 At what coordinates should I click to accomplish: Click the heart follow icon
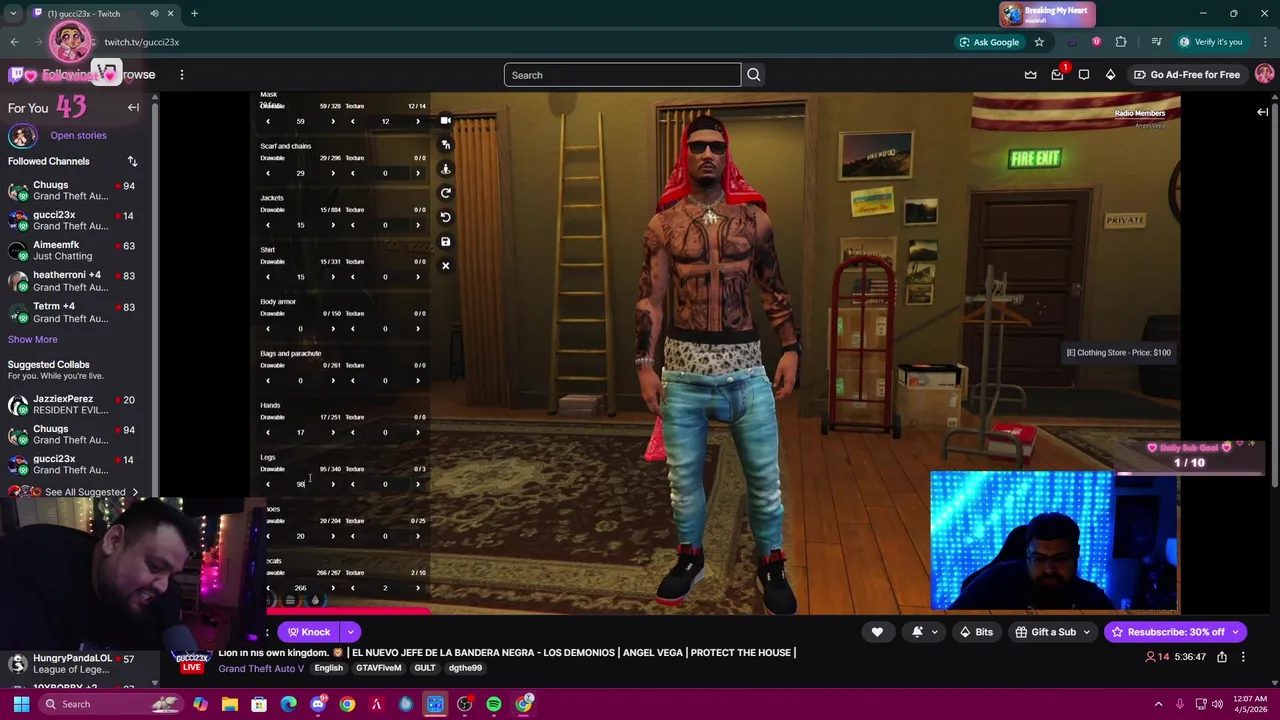pos(877,632)
